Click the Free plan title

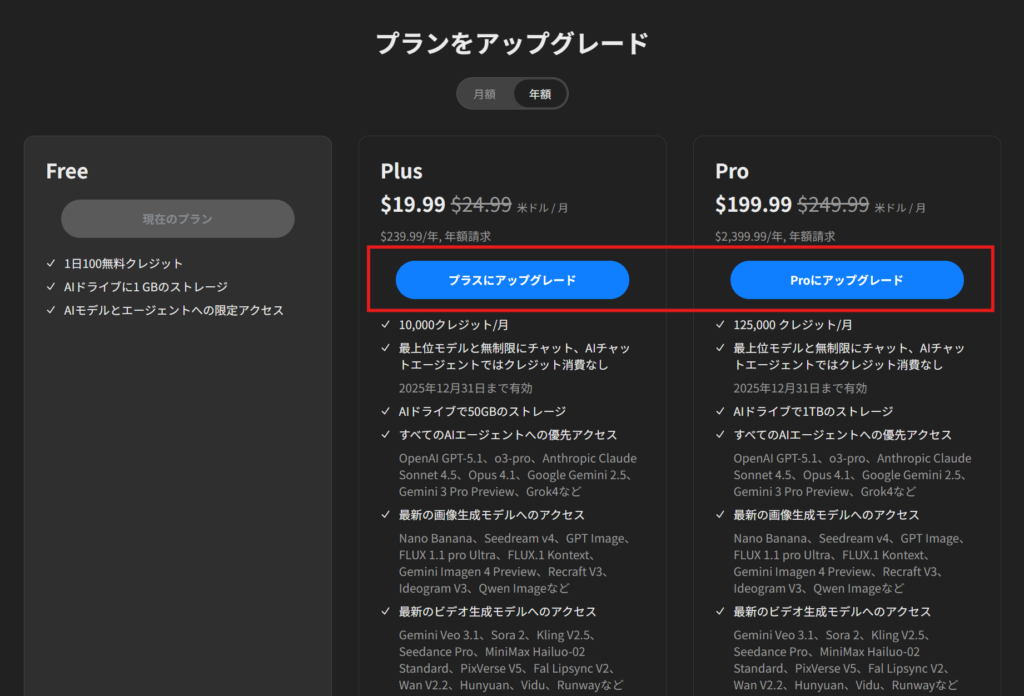pos(67,171)
